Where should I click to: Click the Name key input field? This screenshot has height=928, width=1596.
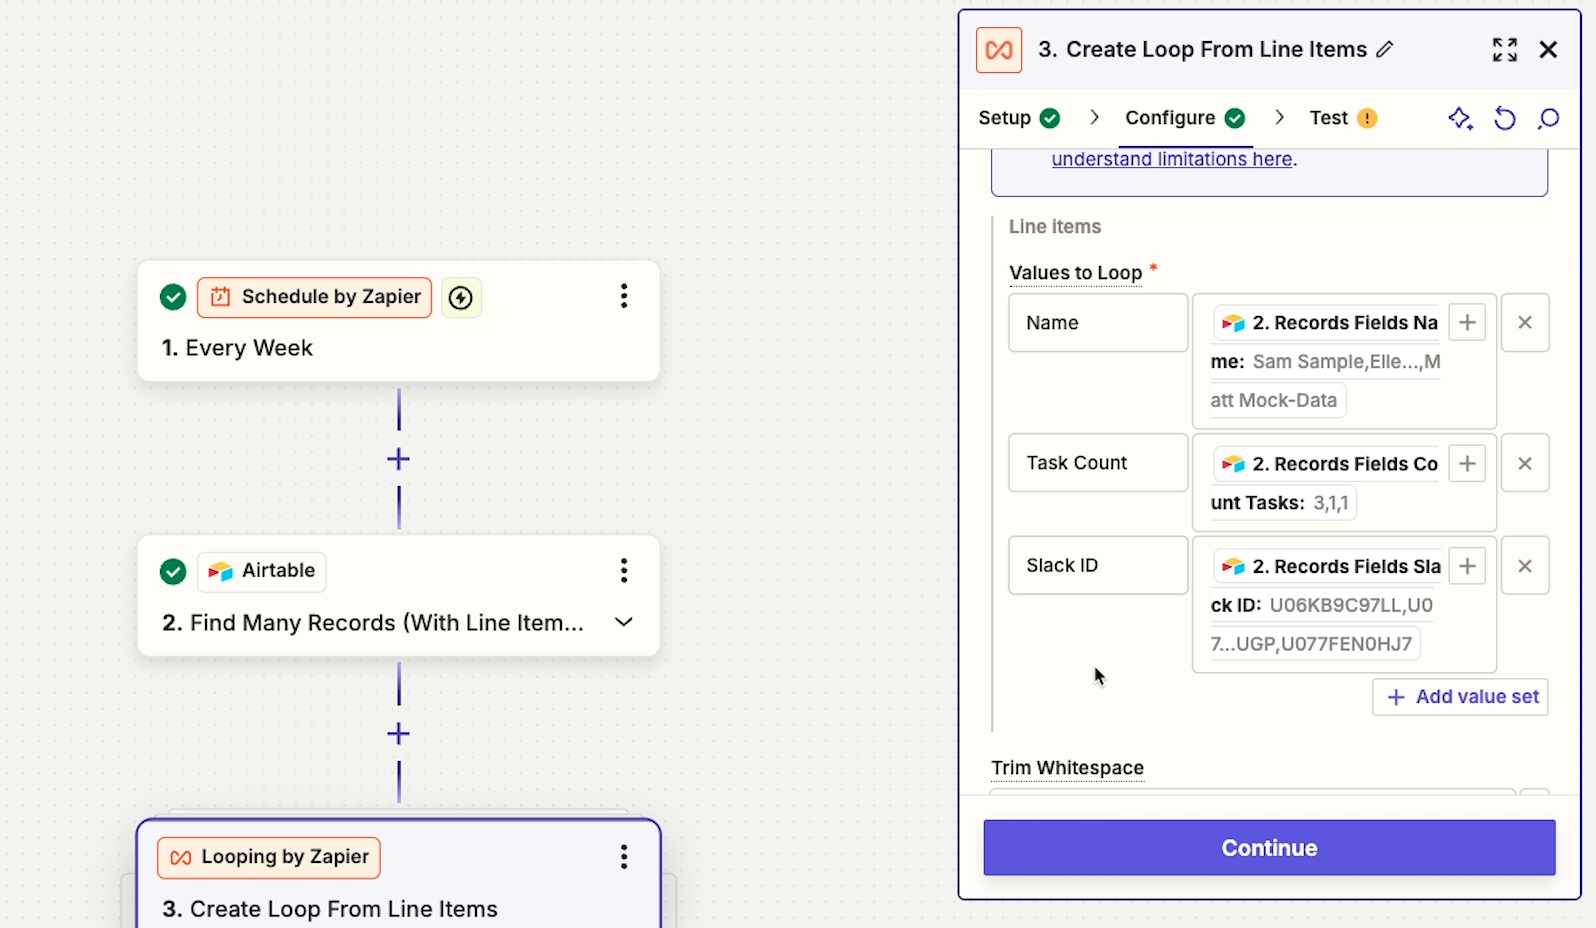pos(1098,323)
